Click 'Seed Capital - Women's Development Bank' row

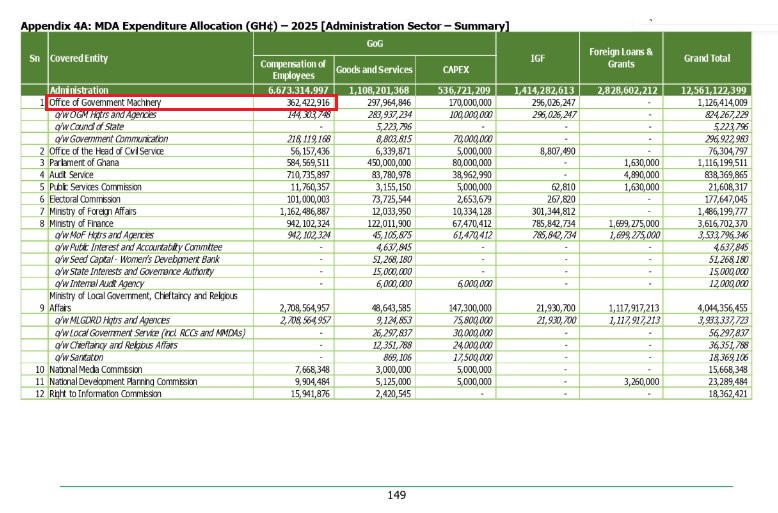[x=137, y=259]
